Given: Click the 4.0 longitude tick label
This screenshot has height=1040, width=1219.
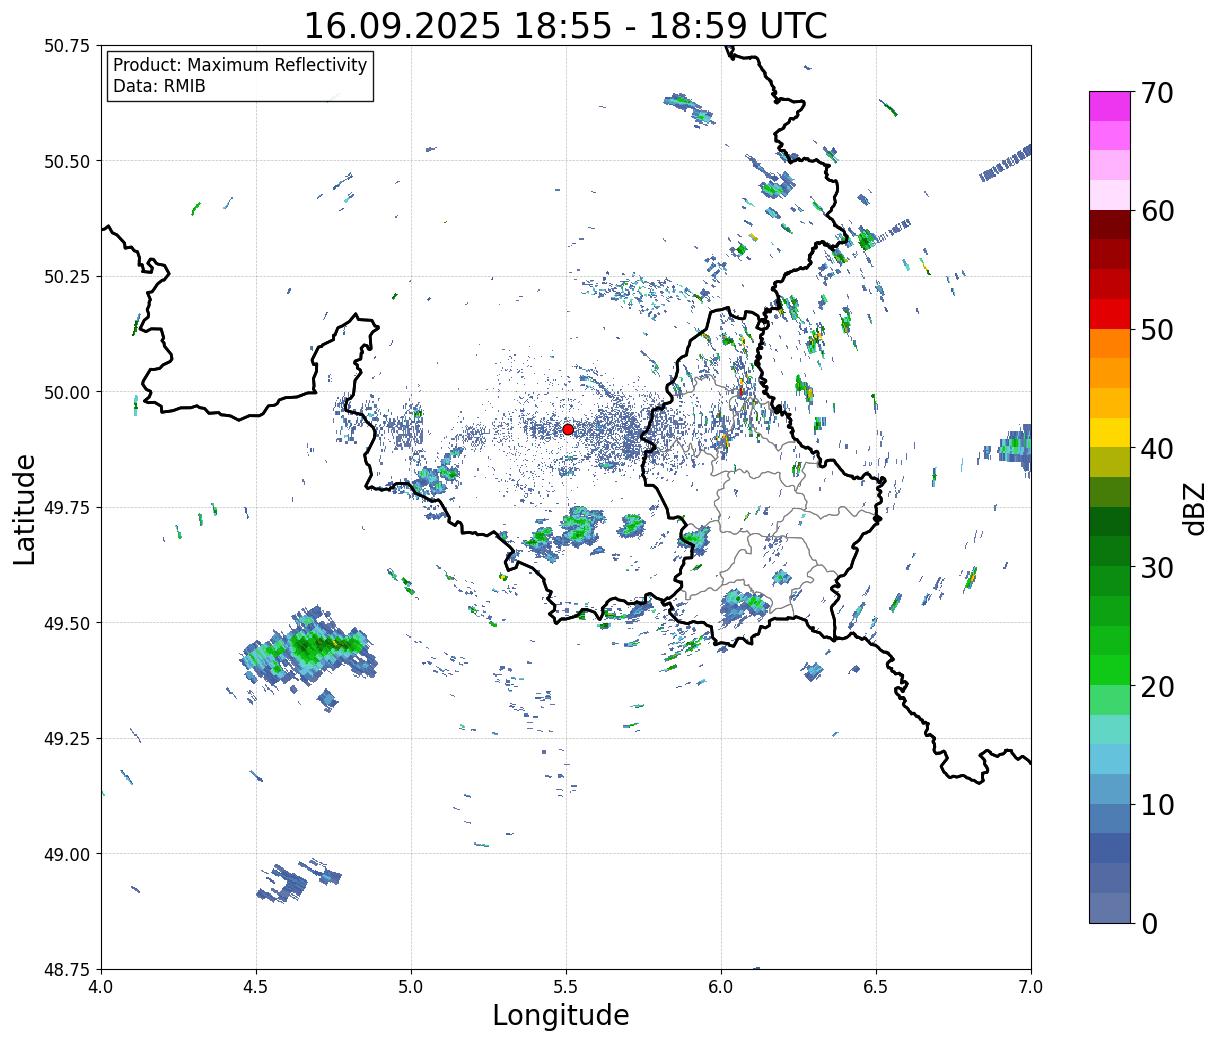Looking at the screenshot, I should pos(101,986).
